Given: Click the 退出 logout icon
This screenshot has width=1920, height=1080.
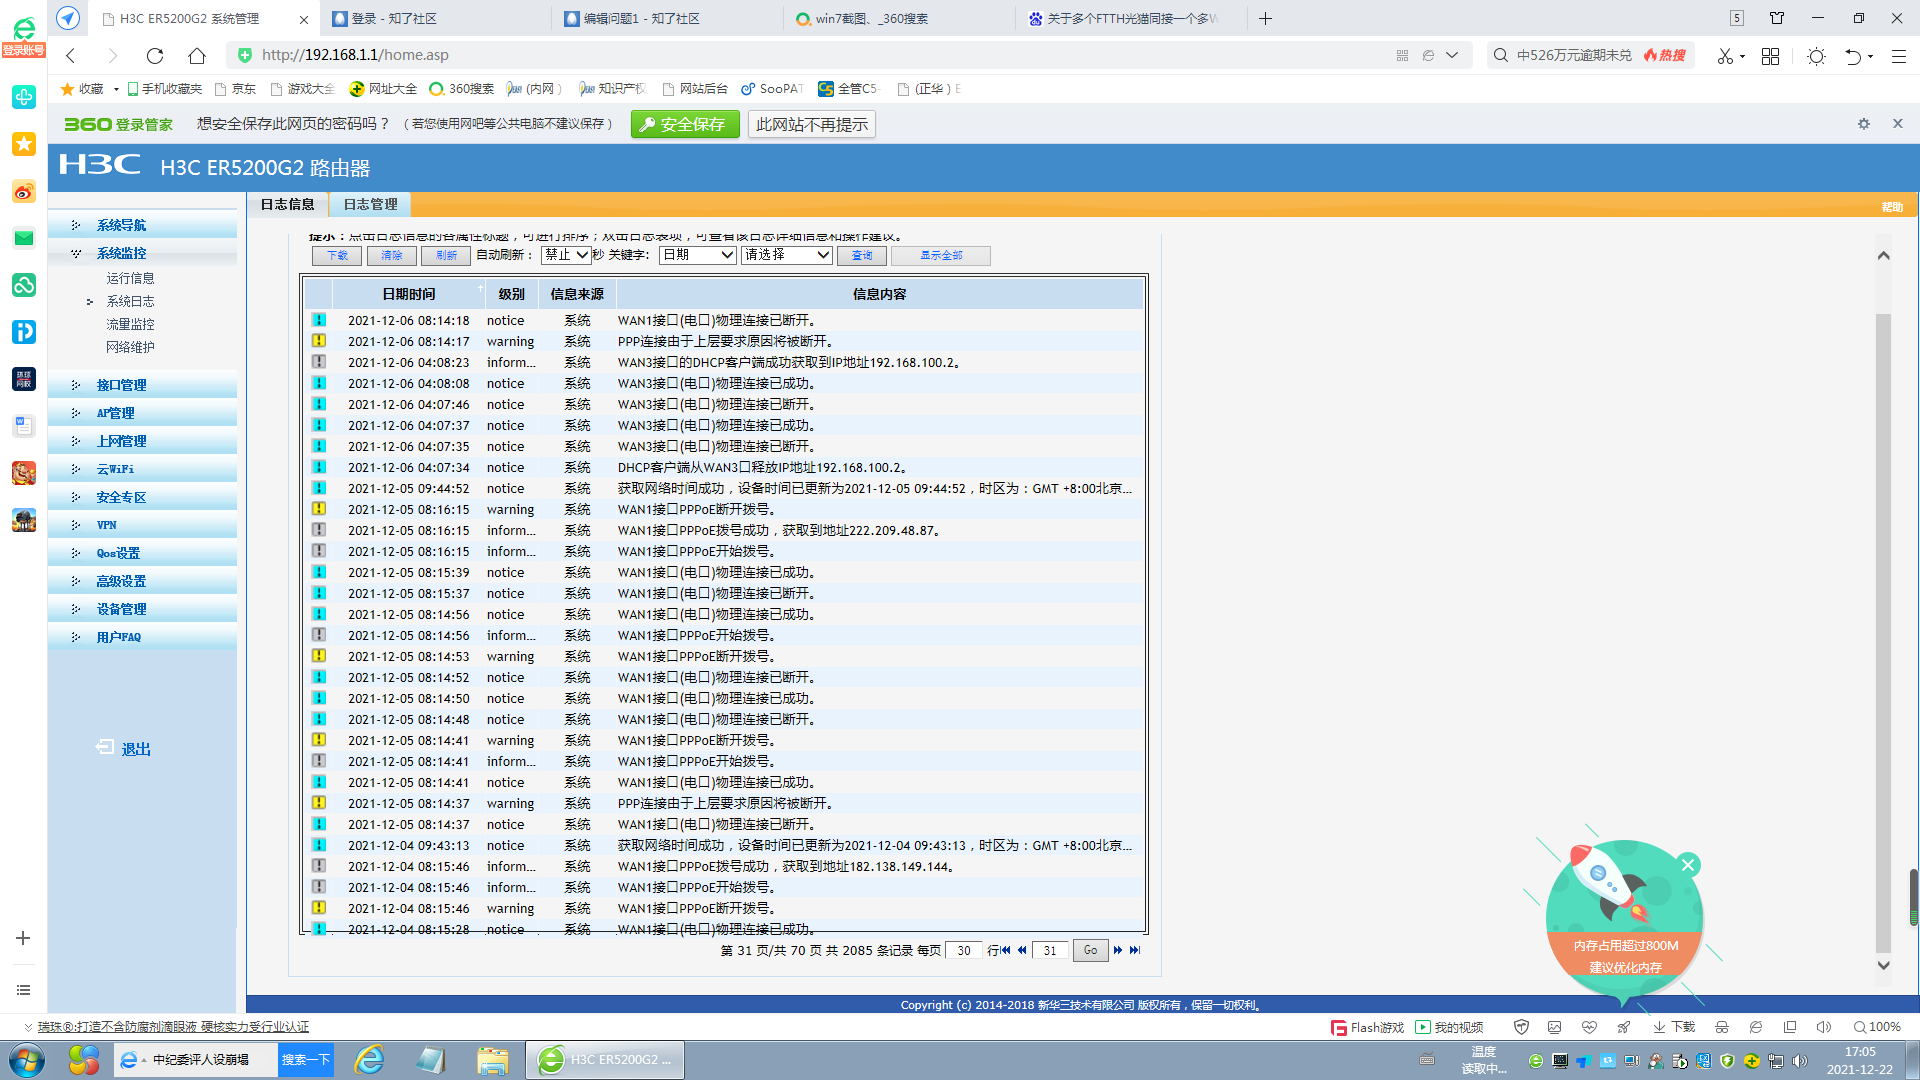Looking at the screenshot, I should (x=105, y=748).
